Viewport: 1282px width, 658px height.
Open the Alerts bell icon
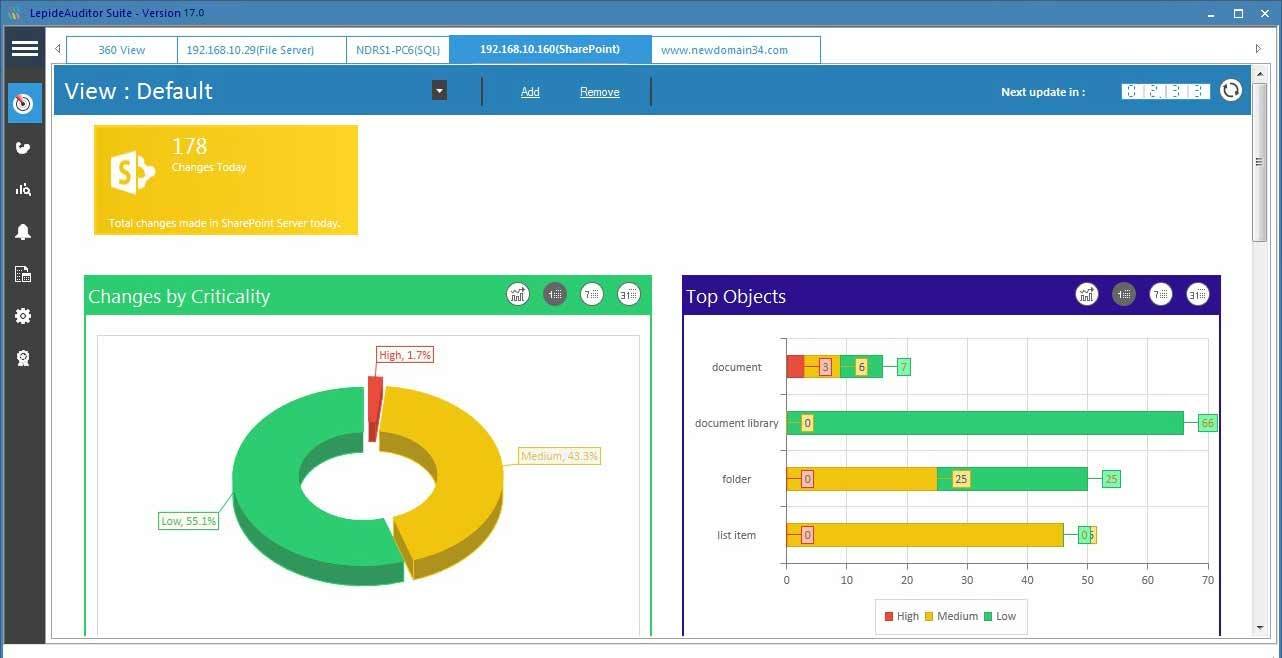pyautogui.click(x=24, y=231)
